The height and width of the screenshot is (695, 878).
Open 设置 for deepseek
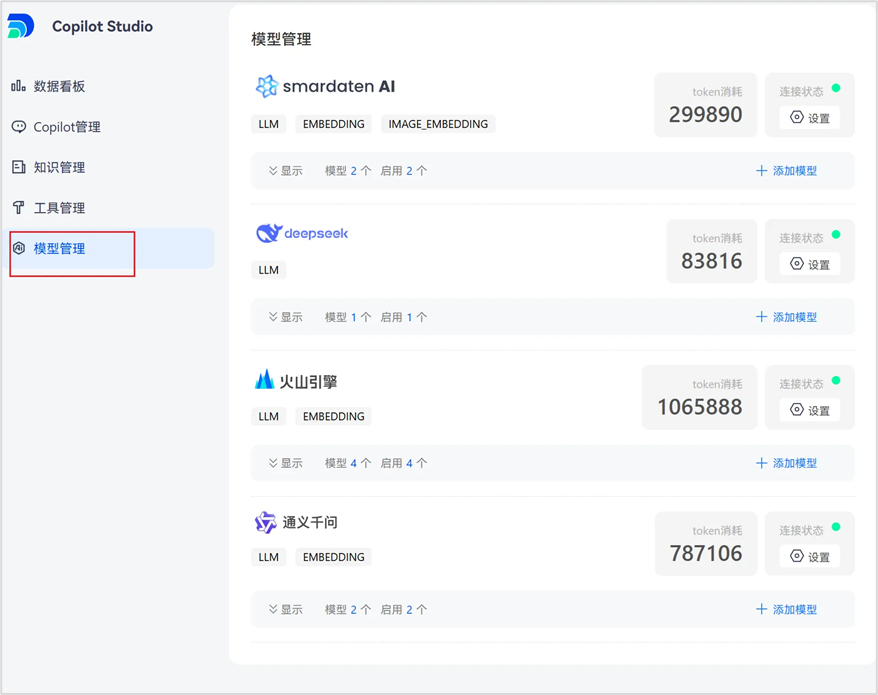(x=810, y=264)
